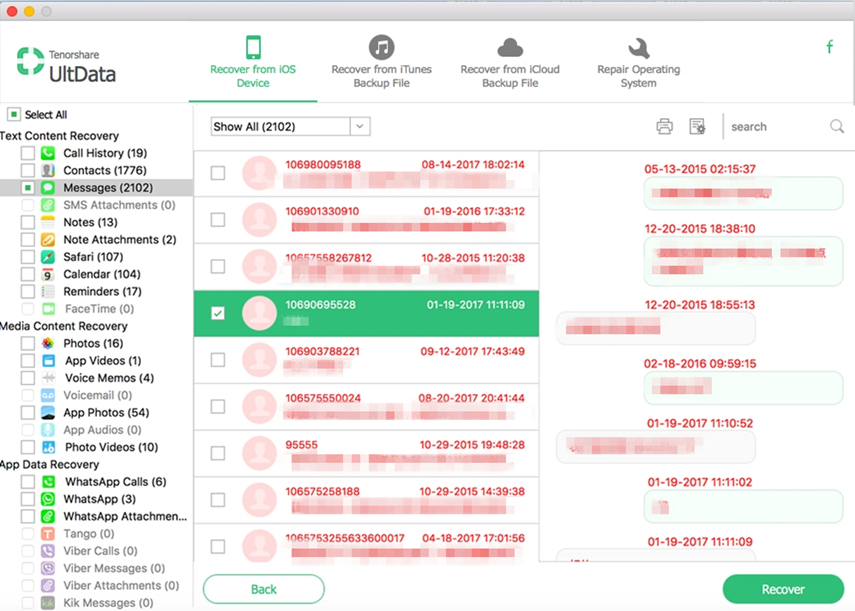Click the Reminders icon
Image resolution: width=855 pixels, height=611 pixels.
point(48,292)
